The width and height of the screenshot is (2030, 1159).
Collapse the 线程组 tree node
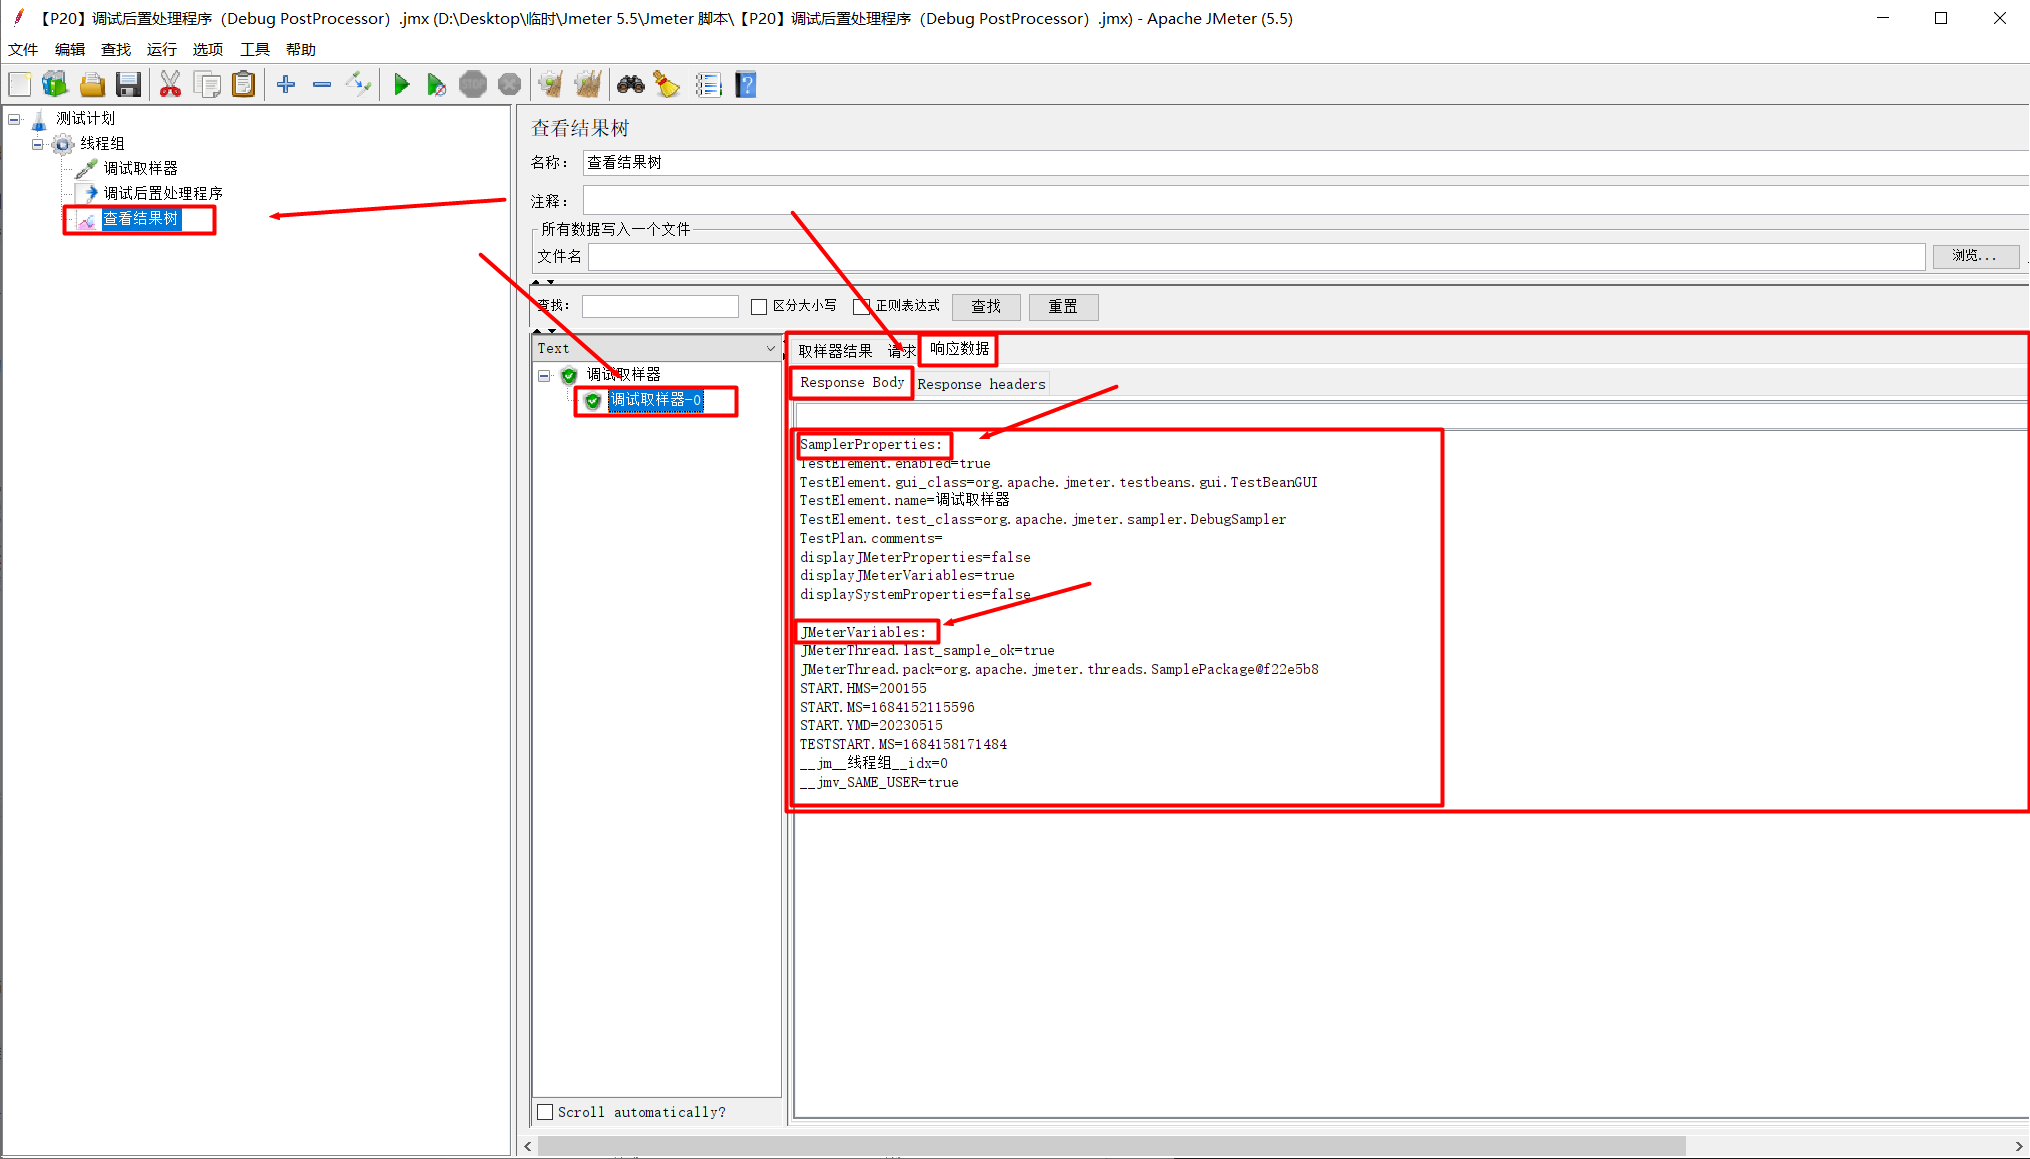38,144
